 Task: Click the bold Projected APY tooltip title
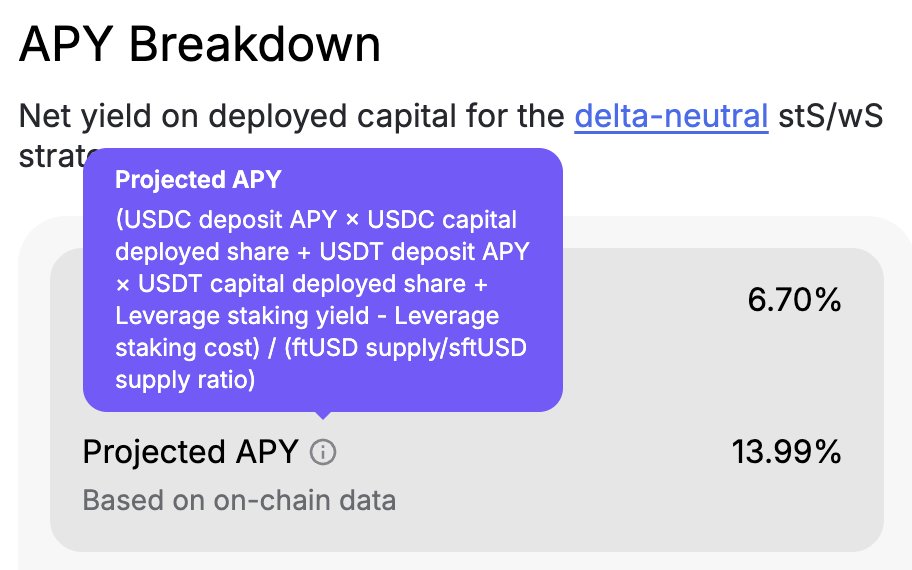198,179
